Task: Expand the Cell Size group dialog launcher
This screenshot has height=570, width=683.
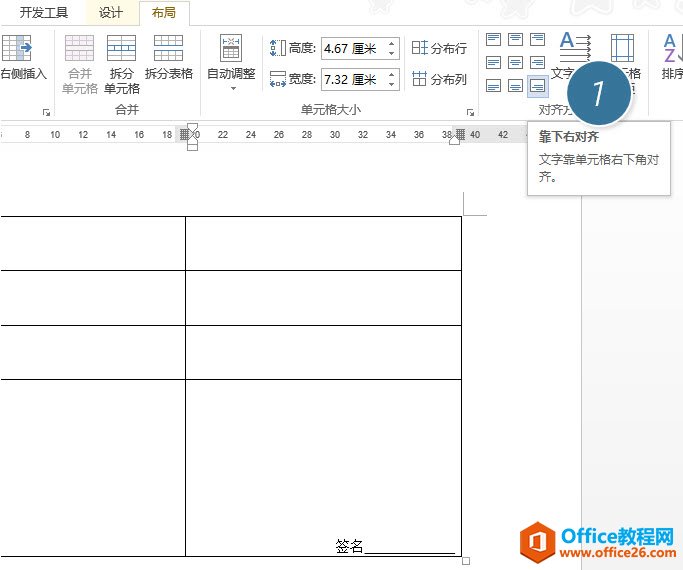Action: coord(472,111)
